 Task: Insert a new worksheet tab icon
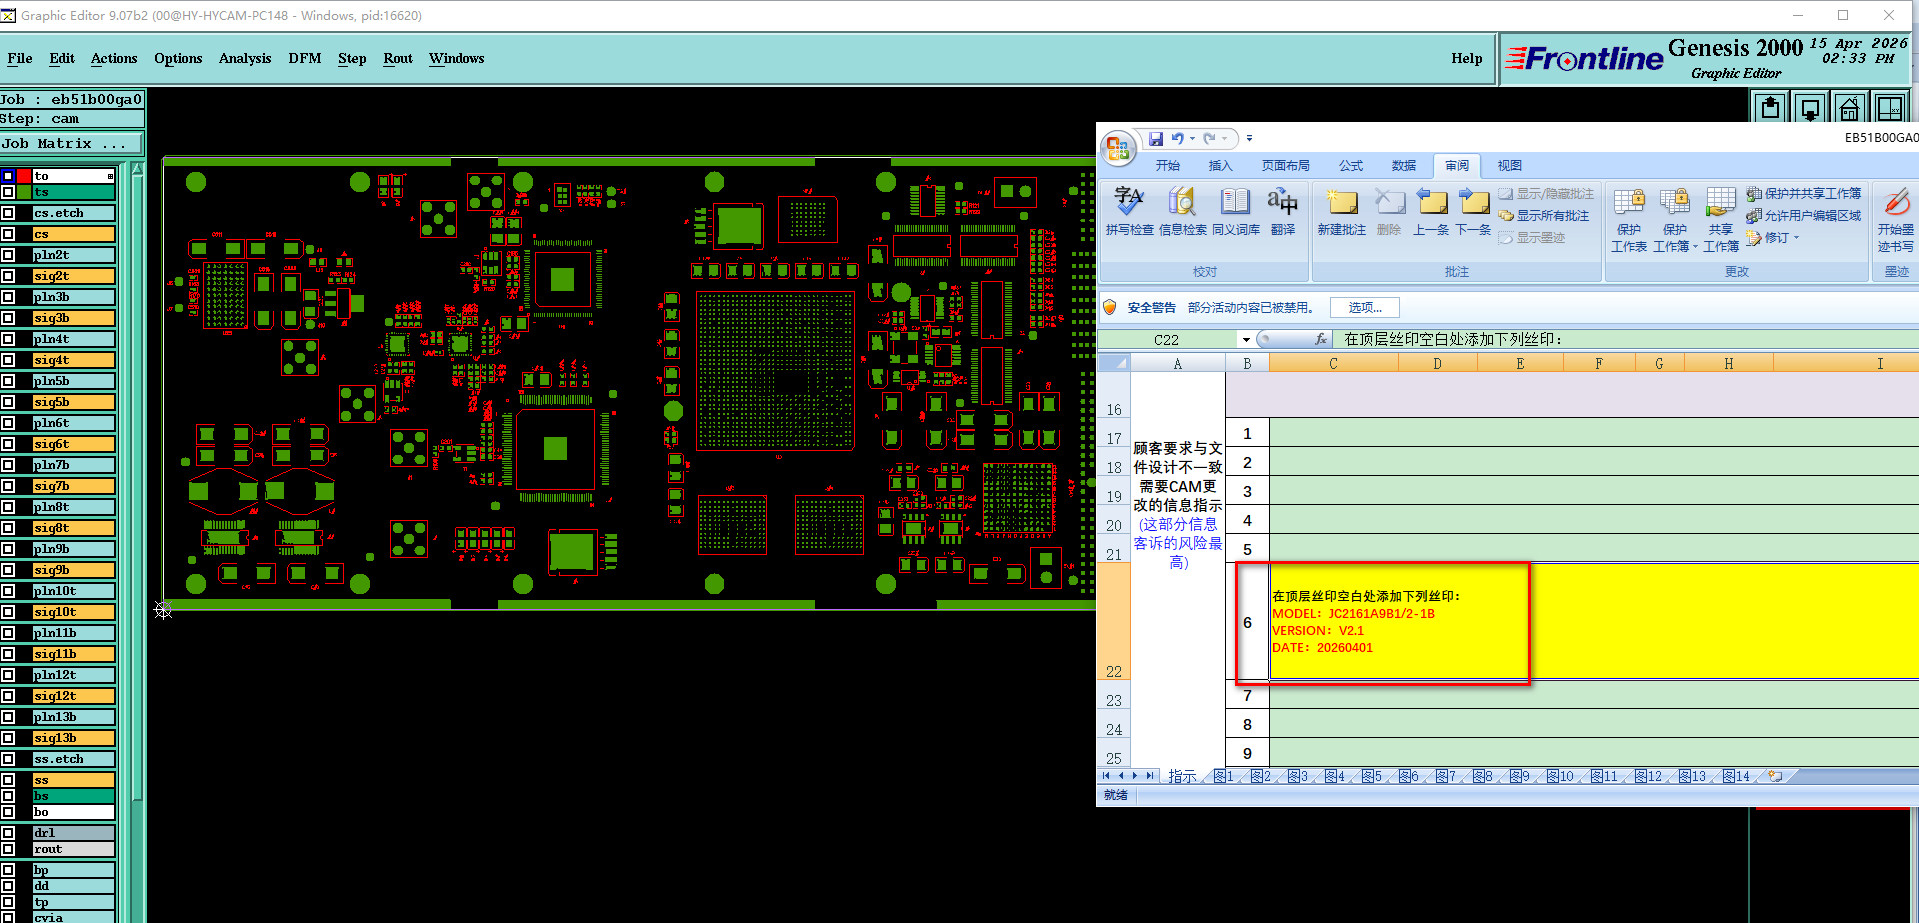1776,776
